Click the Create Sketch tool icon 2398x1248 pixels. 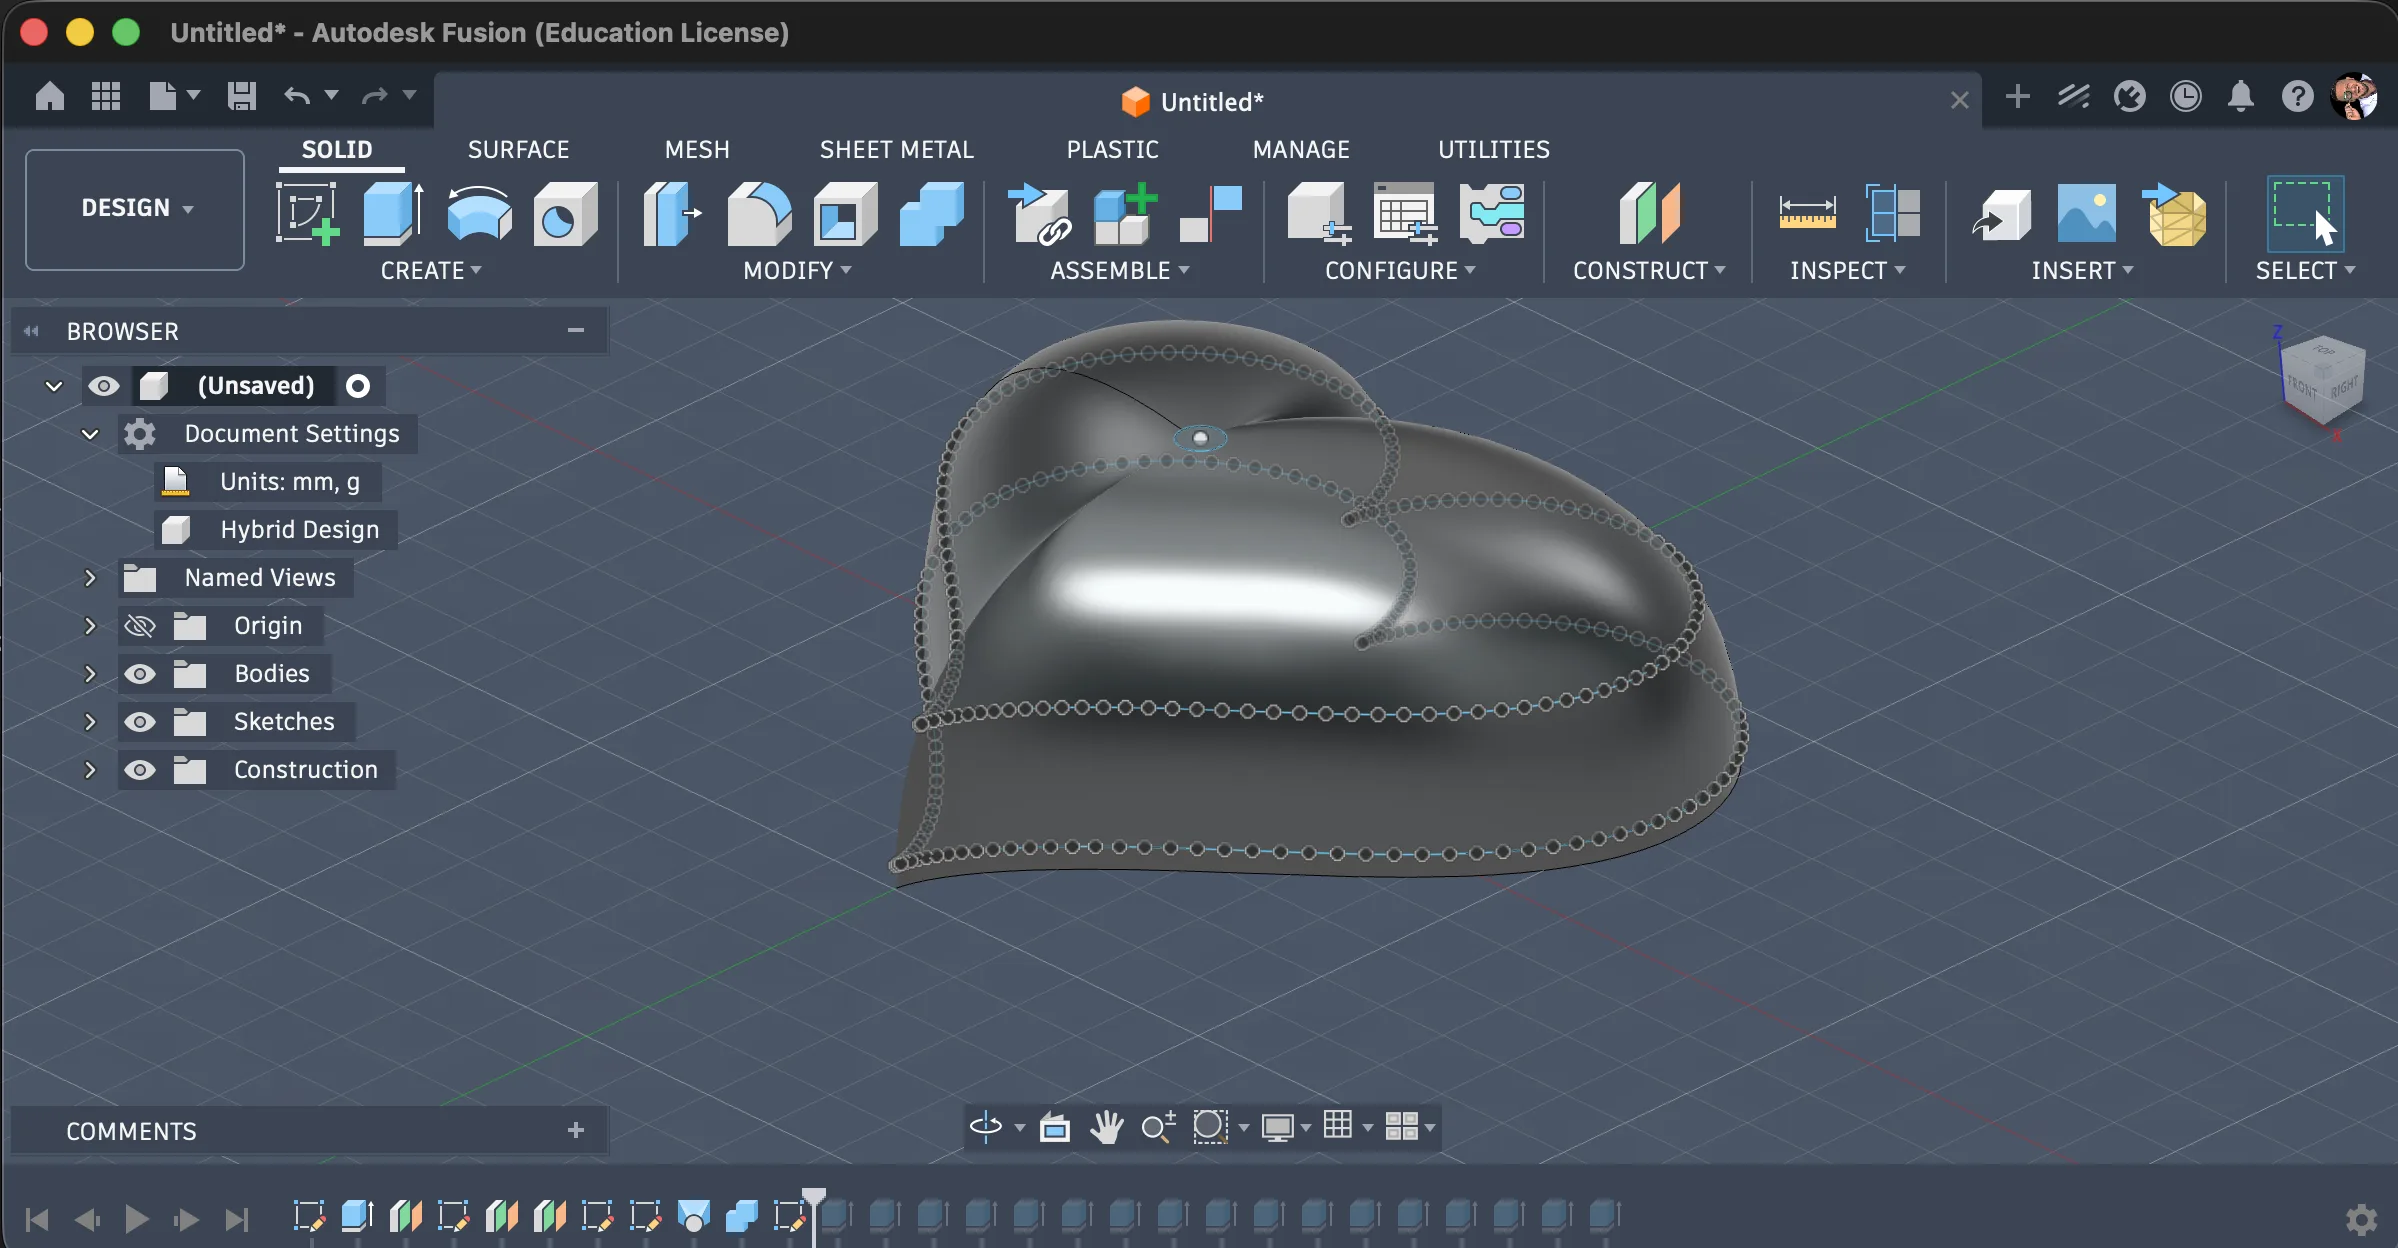click(307, 213)
